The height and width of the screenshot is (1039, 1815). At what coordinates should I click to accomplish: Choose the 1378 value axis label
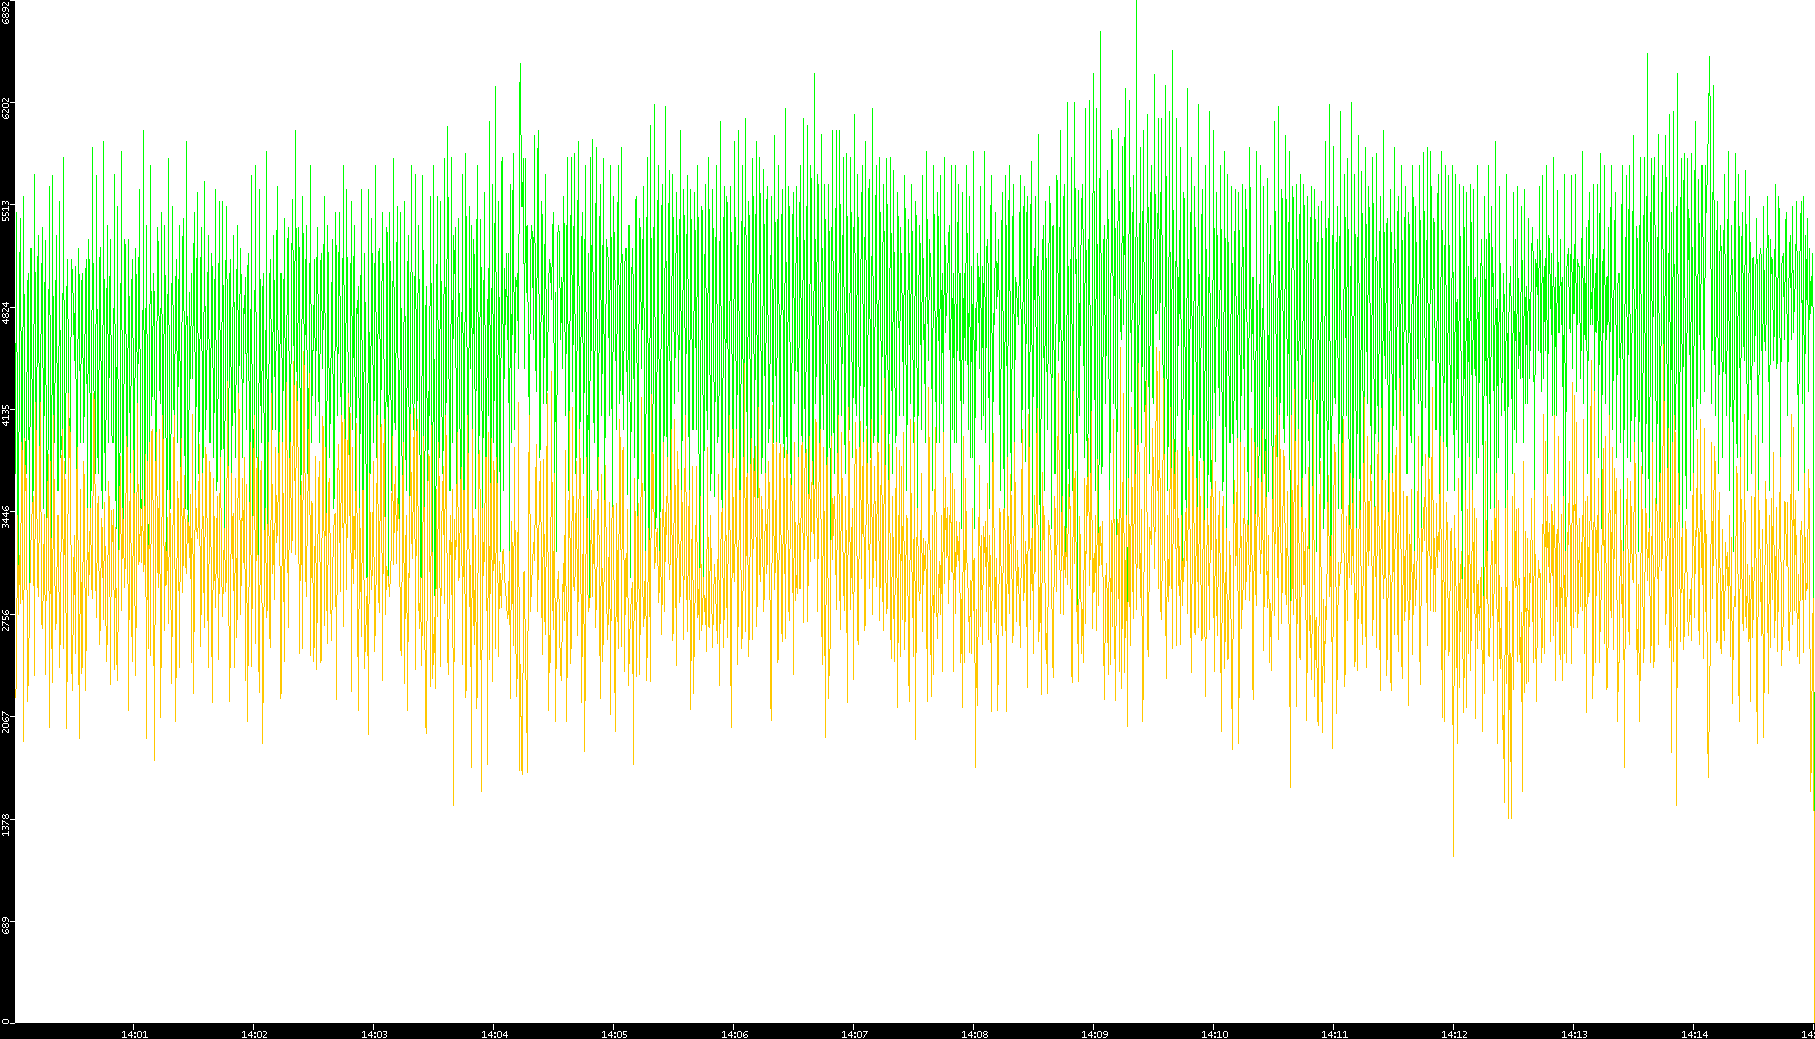[6, 824]
